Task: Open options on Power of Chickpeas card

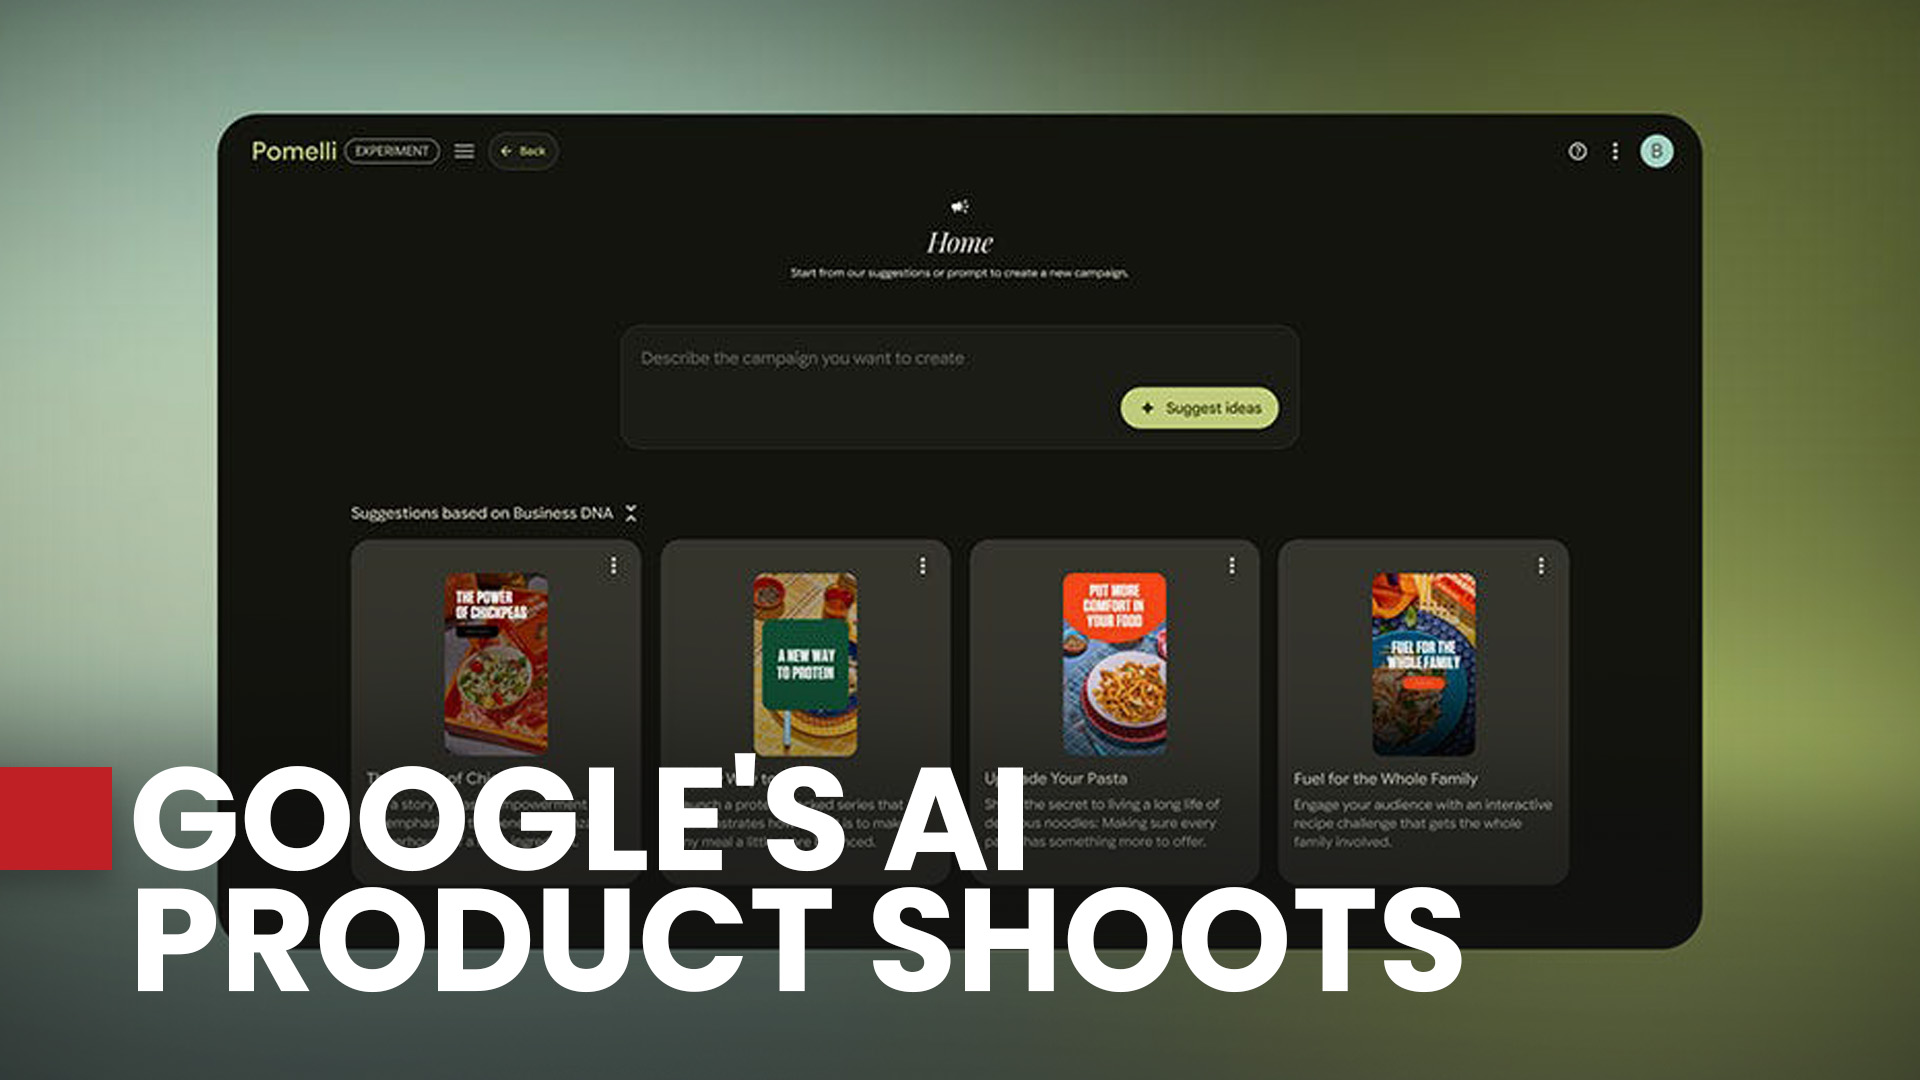Action: 613,566
